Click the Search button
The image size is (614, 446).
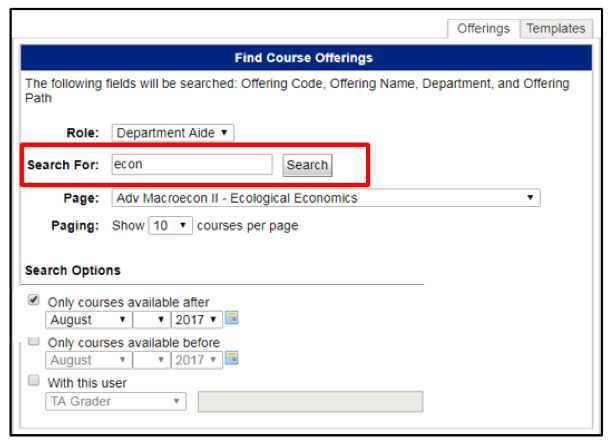tap(307, 165)
